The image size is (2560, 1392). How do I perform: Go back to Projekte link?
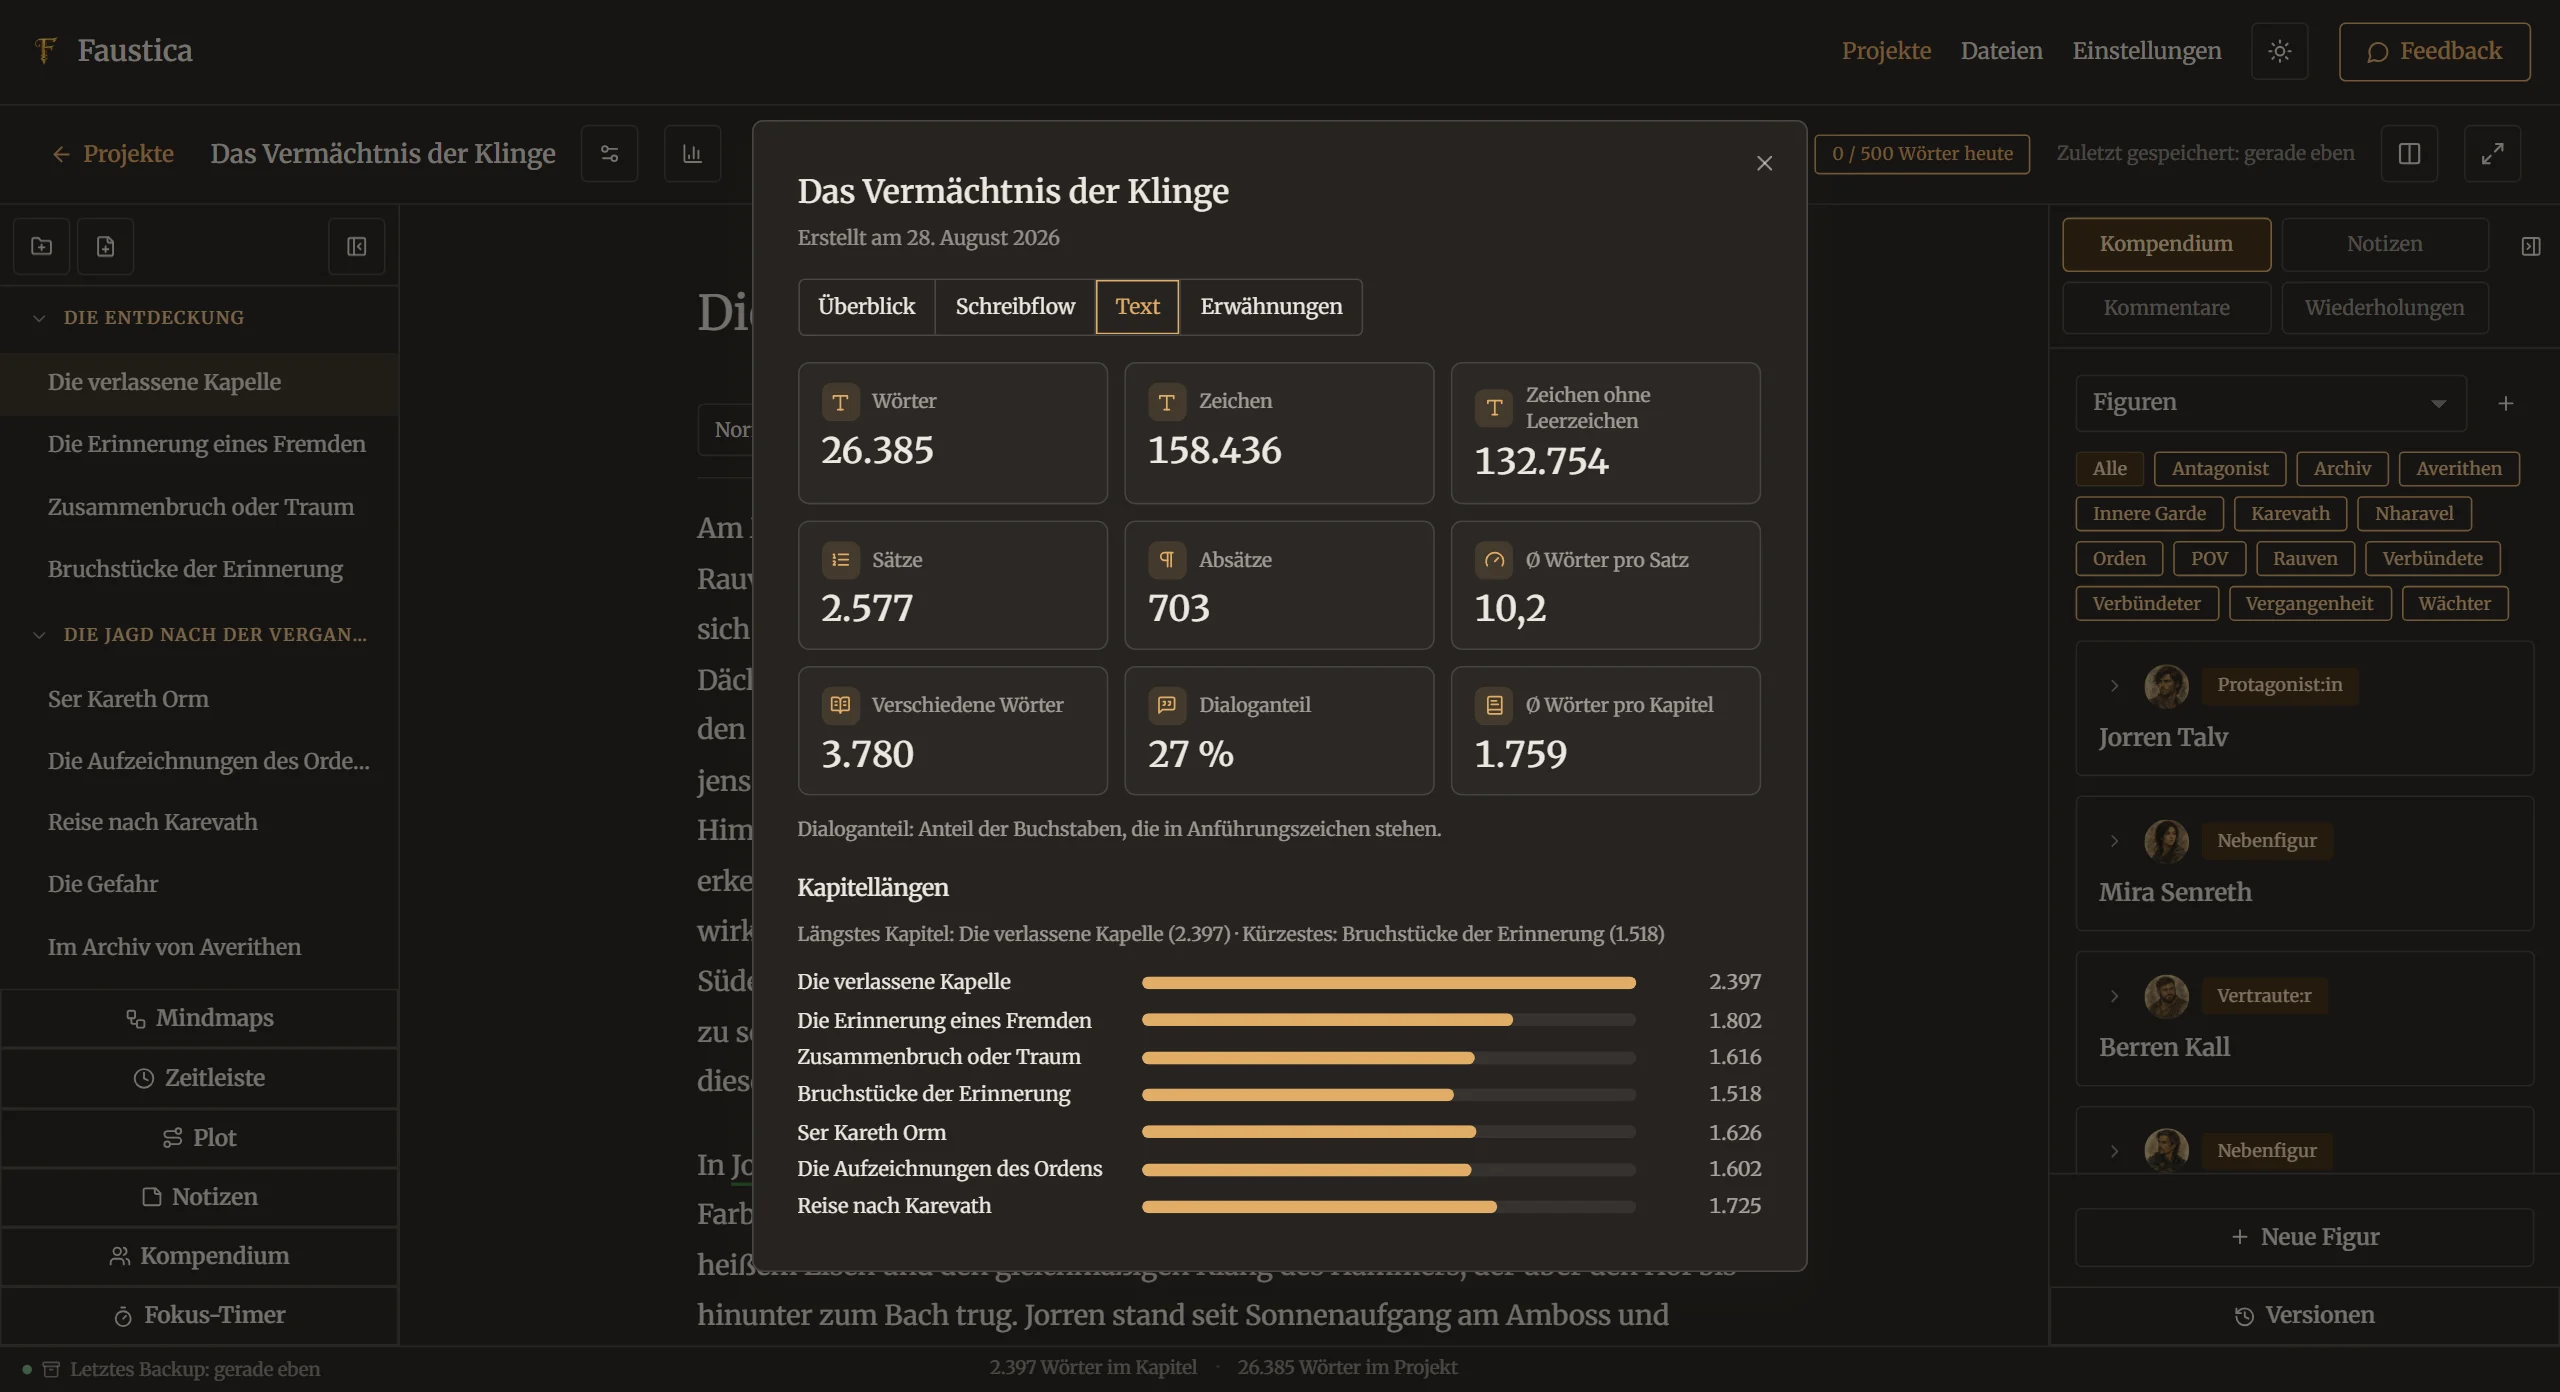[x=113, y=154]
